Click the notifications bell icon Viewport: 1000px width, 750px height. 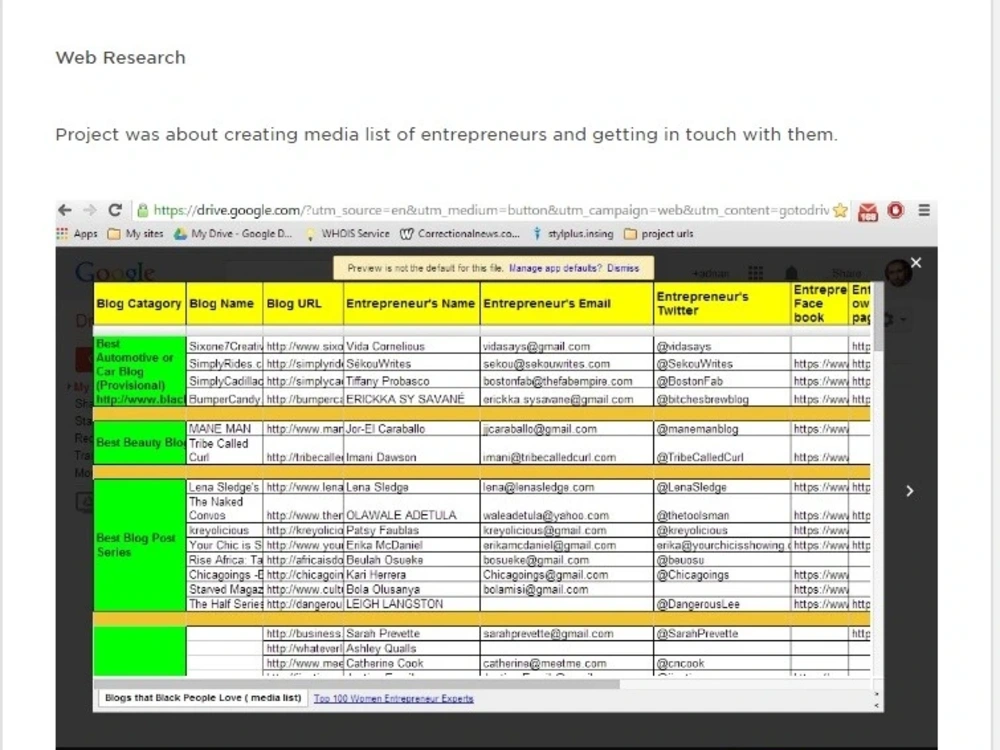[x=791, y=273]
